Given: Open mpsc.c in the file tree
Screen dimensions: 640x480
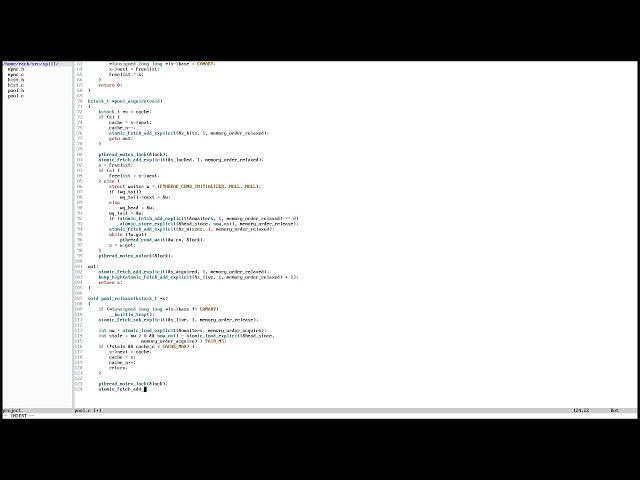Looking at the screenshot, I should [16, 75].
